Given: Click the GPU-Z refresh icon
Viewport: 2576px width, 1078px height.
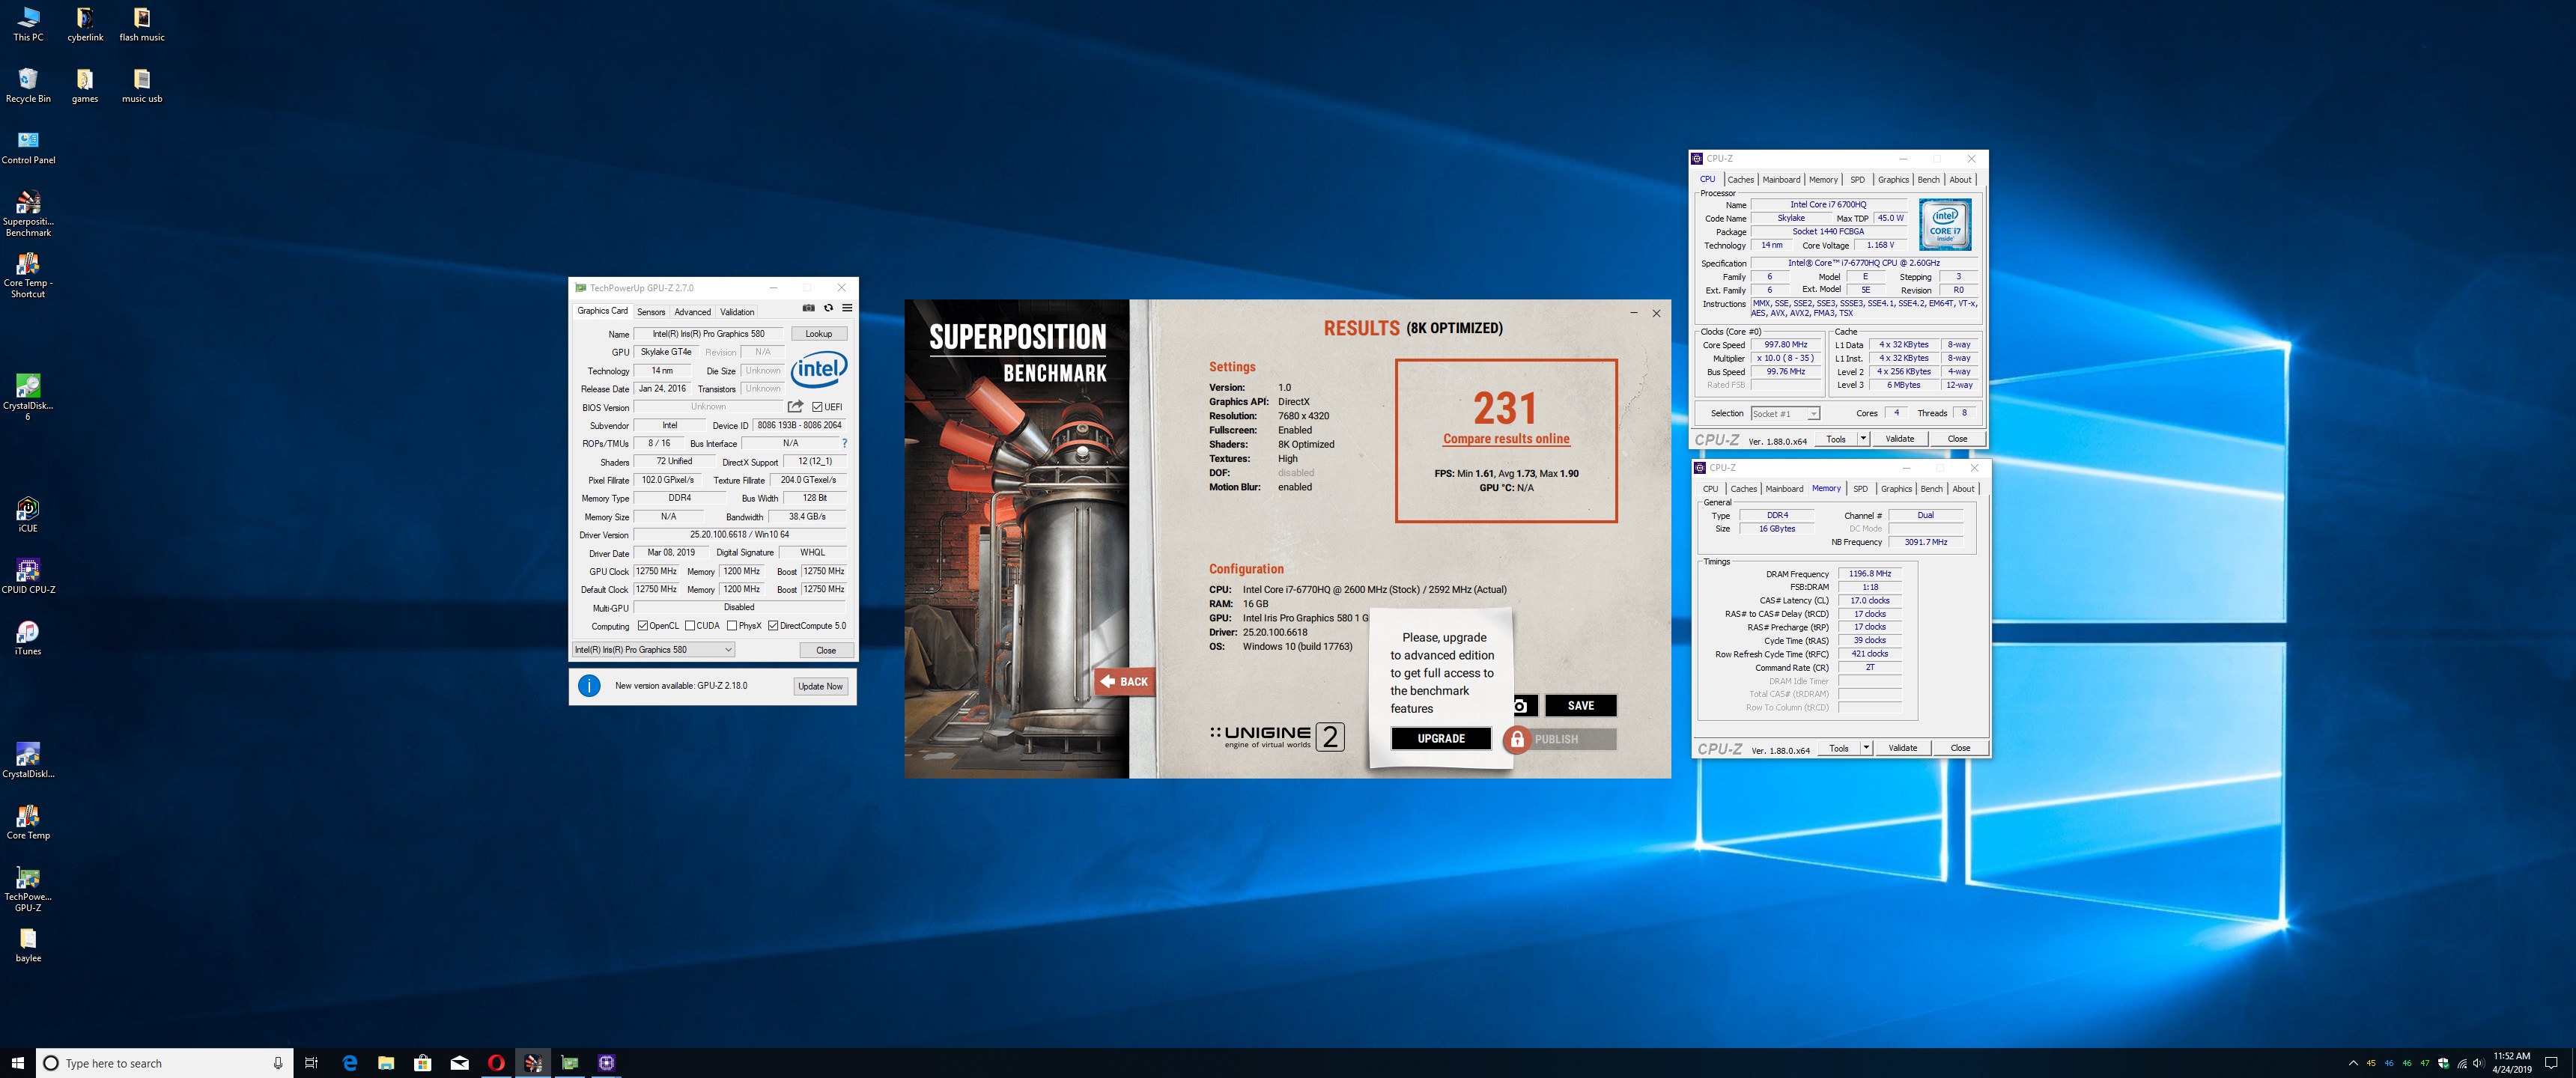Looking at the screenshot, I should coord(828,308).
